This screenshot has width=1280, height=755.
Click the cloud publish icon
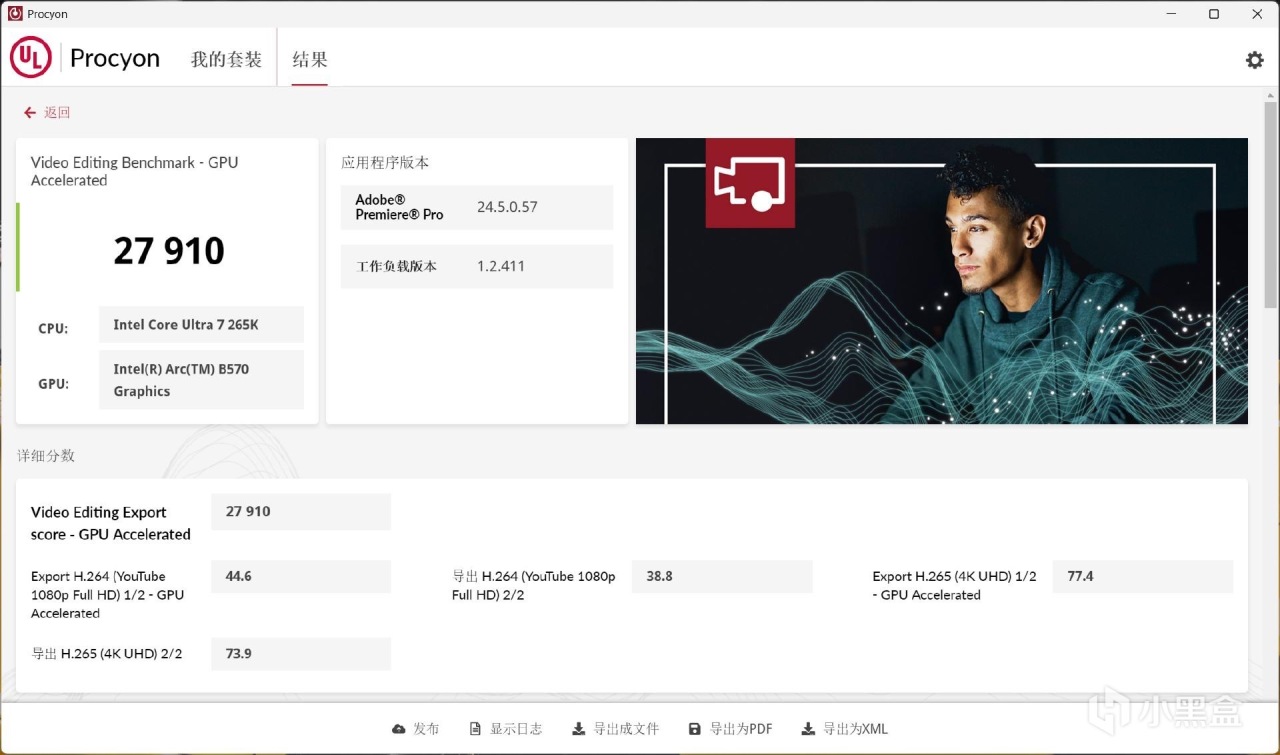pos(399,729)
